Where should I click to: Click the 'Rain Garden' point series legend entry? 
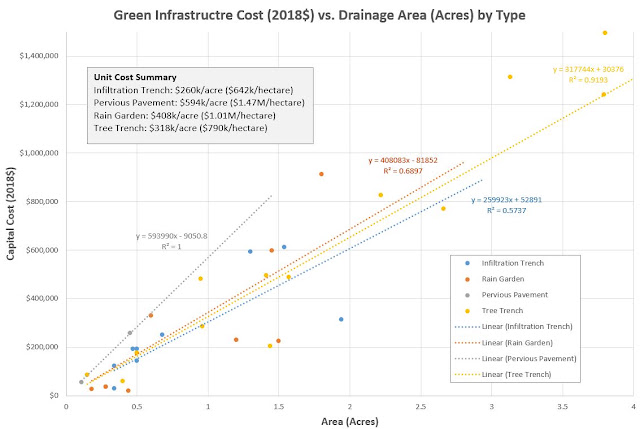point(495,279)
